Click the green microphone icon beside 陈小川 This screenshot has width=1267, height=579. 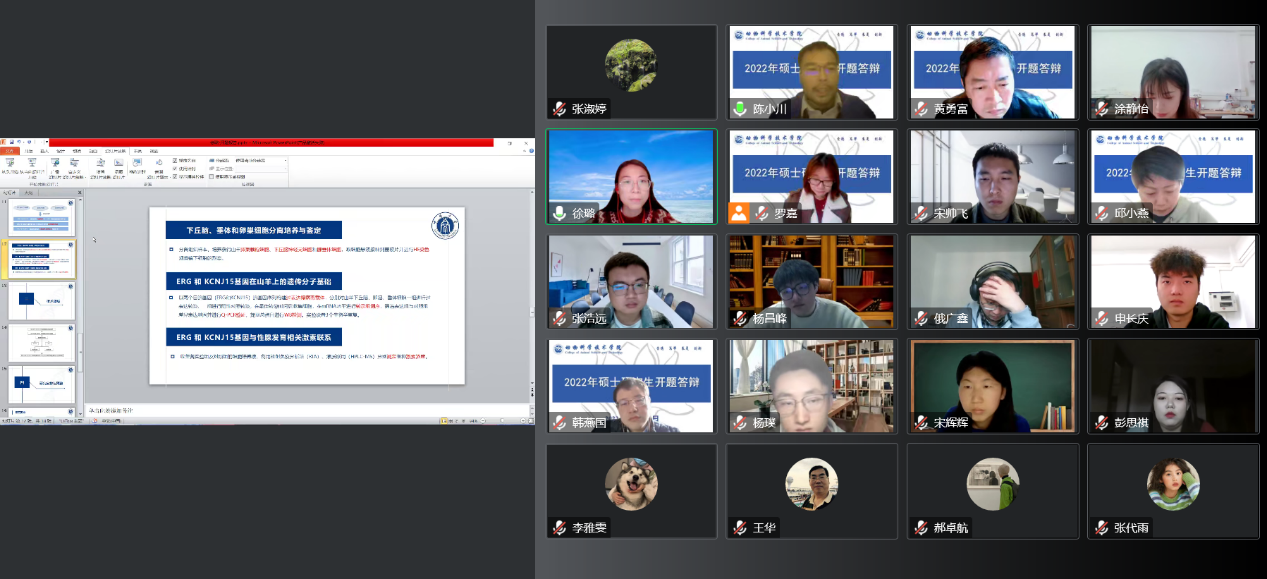tap(740, 109)
